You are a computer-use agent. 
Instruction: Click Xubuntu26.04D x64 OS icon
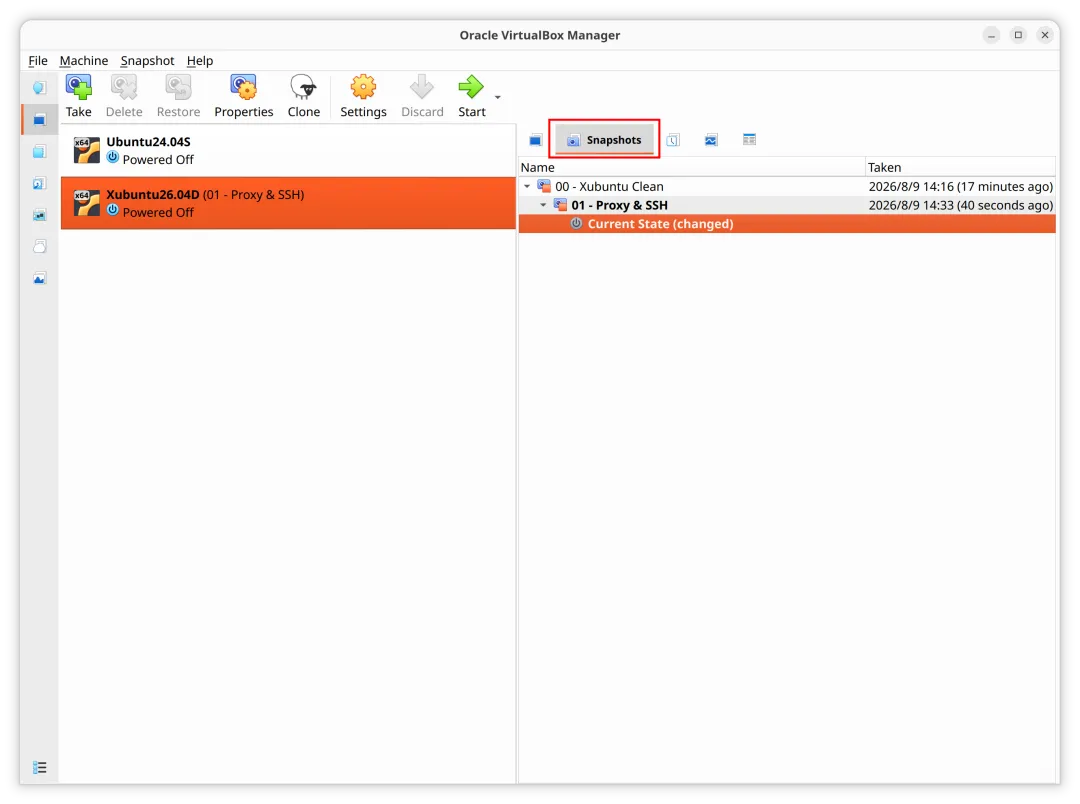click(x=87, y=203)
